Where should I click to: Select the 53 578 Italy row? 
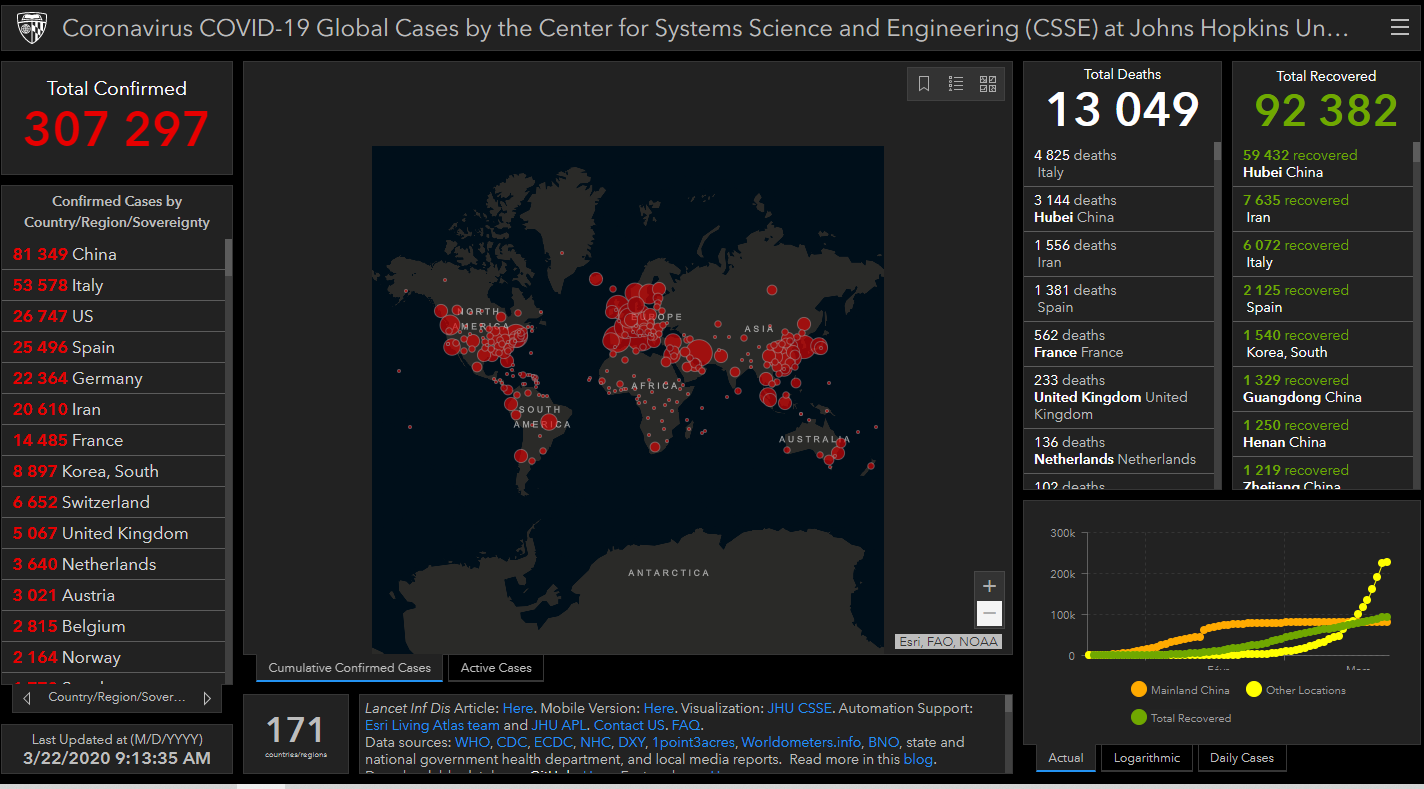coord(114,285)
